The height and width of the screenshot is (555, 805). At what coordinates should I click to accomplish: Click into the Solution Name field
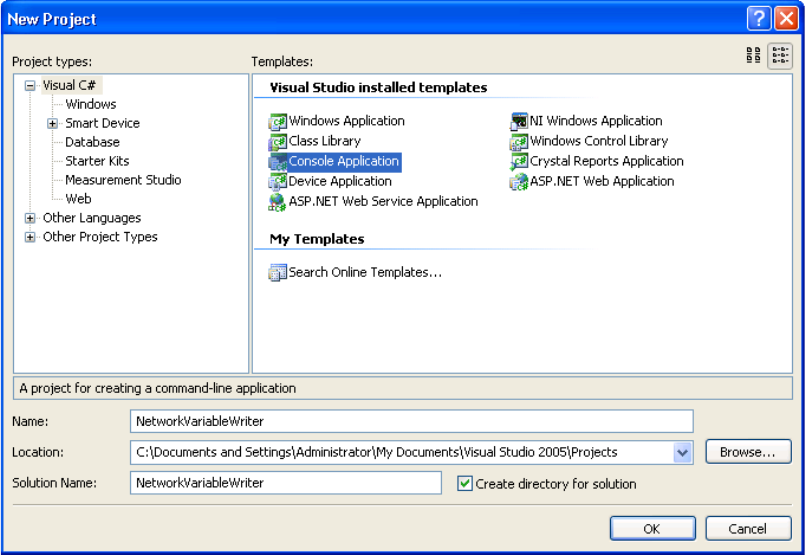tap(286, 483)
